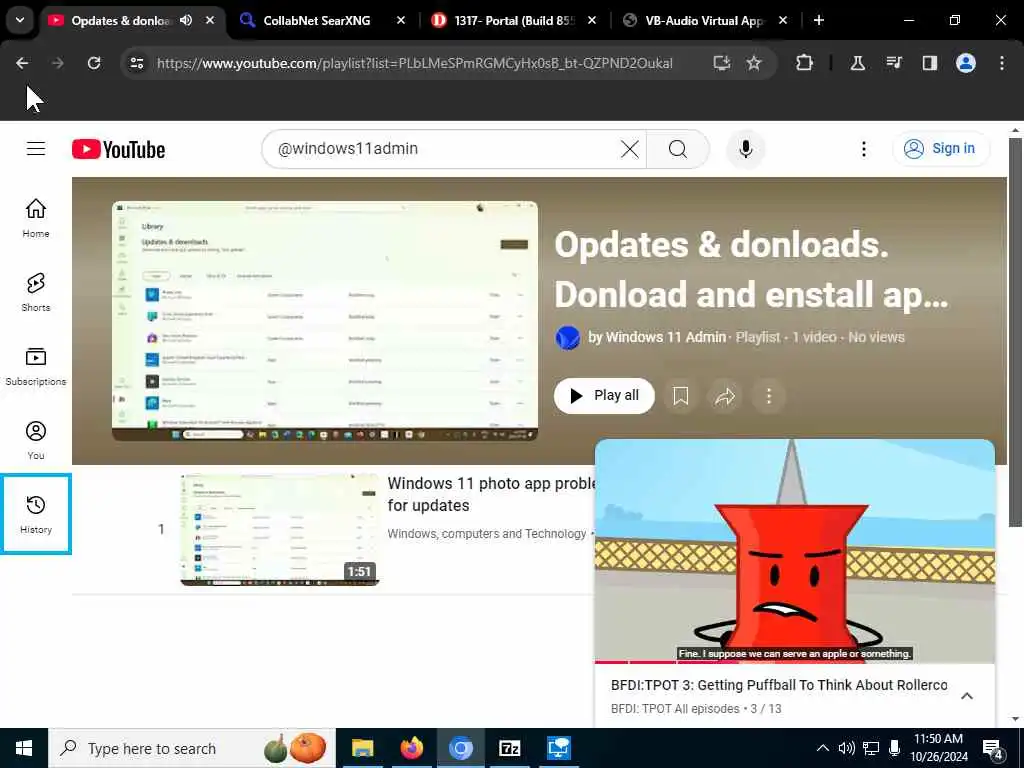Open the tab search dropdown
Screen dimensions: 1024x768
pyautogui.click(x=20, y=20)
